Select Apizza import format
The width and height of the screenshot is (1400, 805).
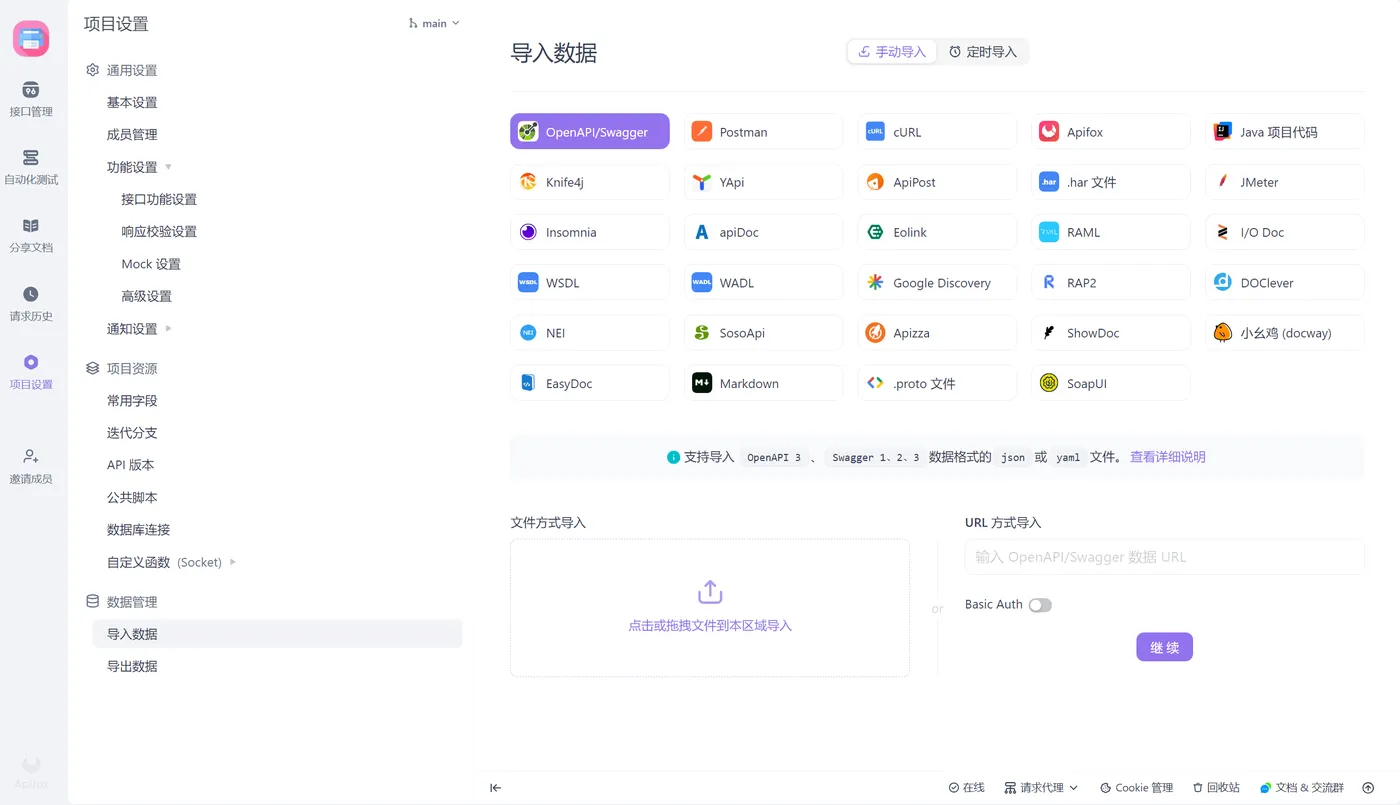tap(937, 333)
